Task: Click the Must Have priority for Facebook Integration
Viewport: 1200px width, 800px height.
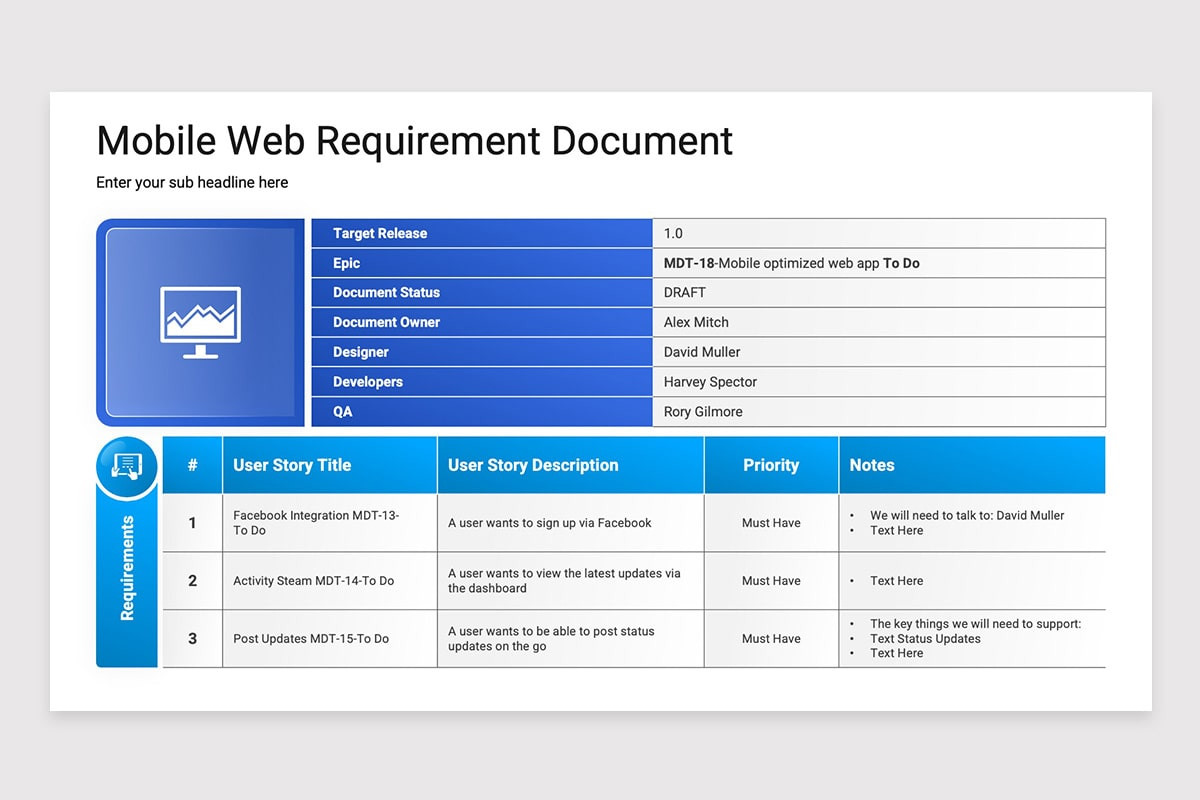Action: coord(771,523)
